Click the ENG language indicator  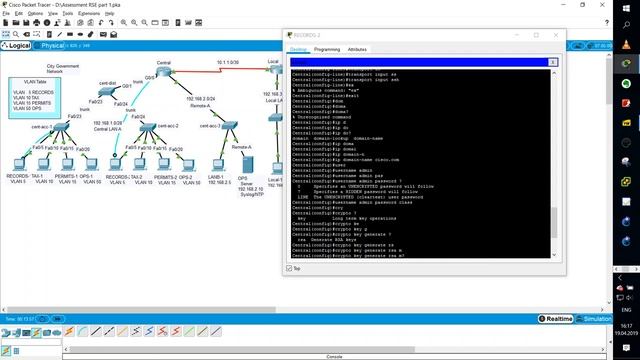click(x=626, y=310)
